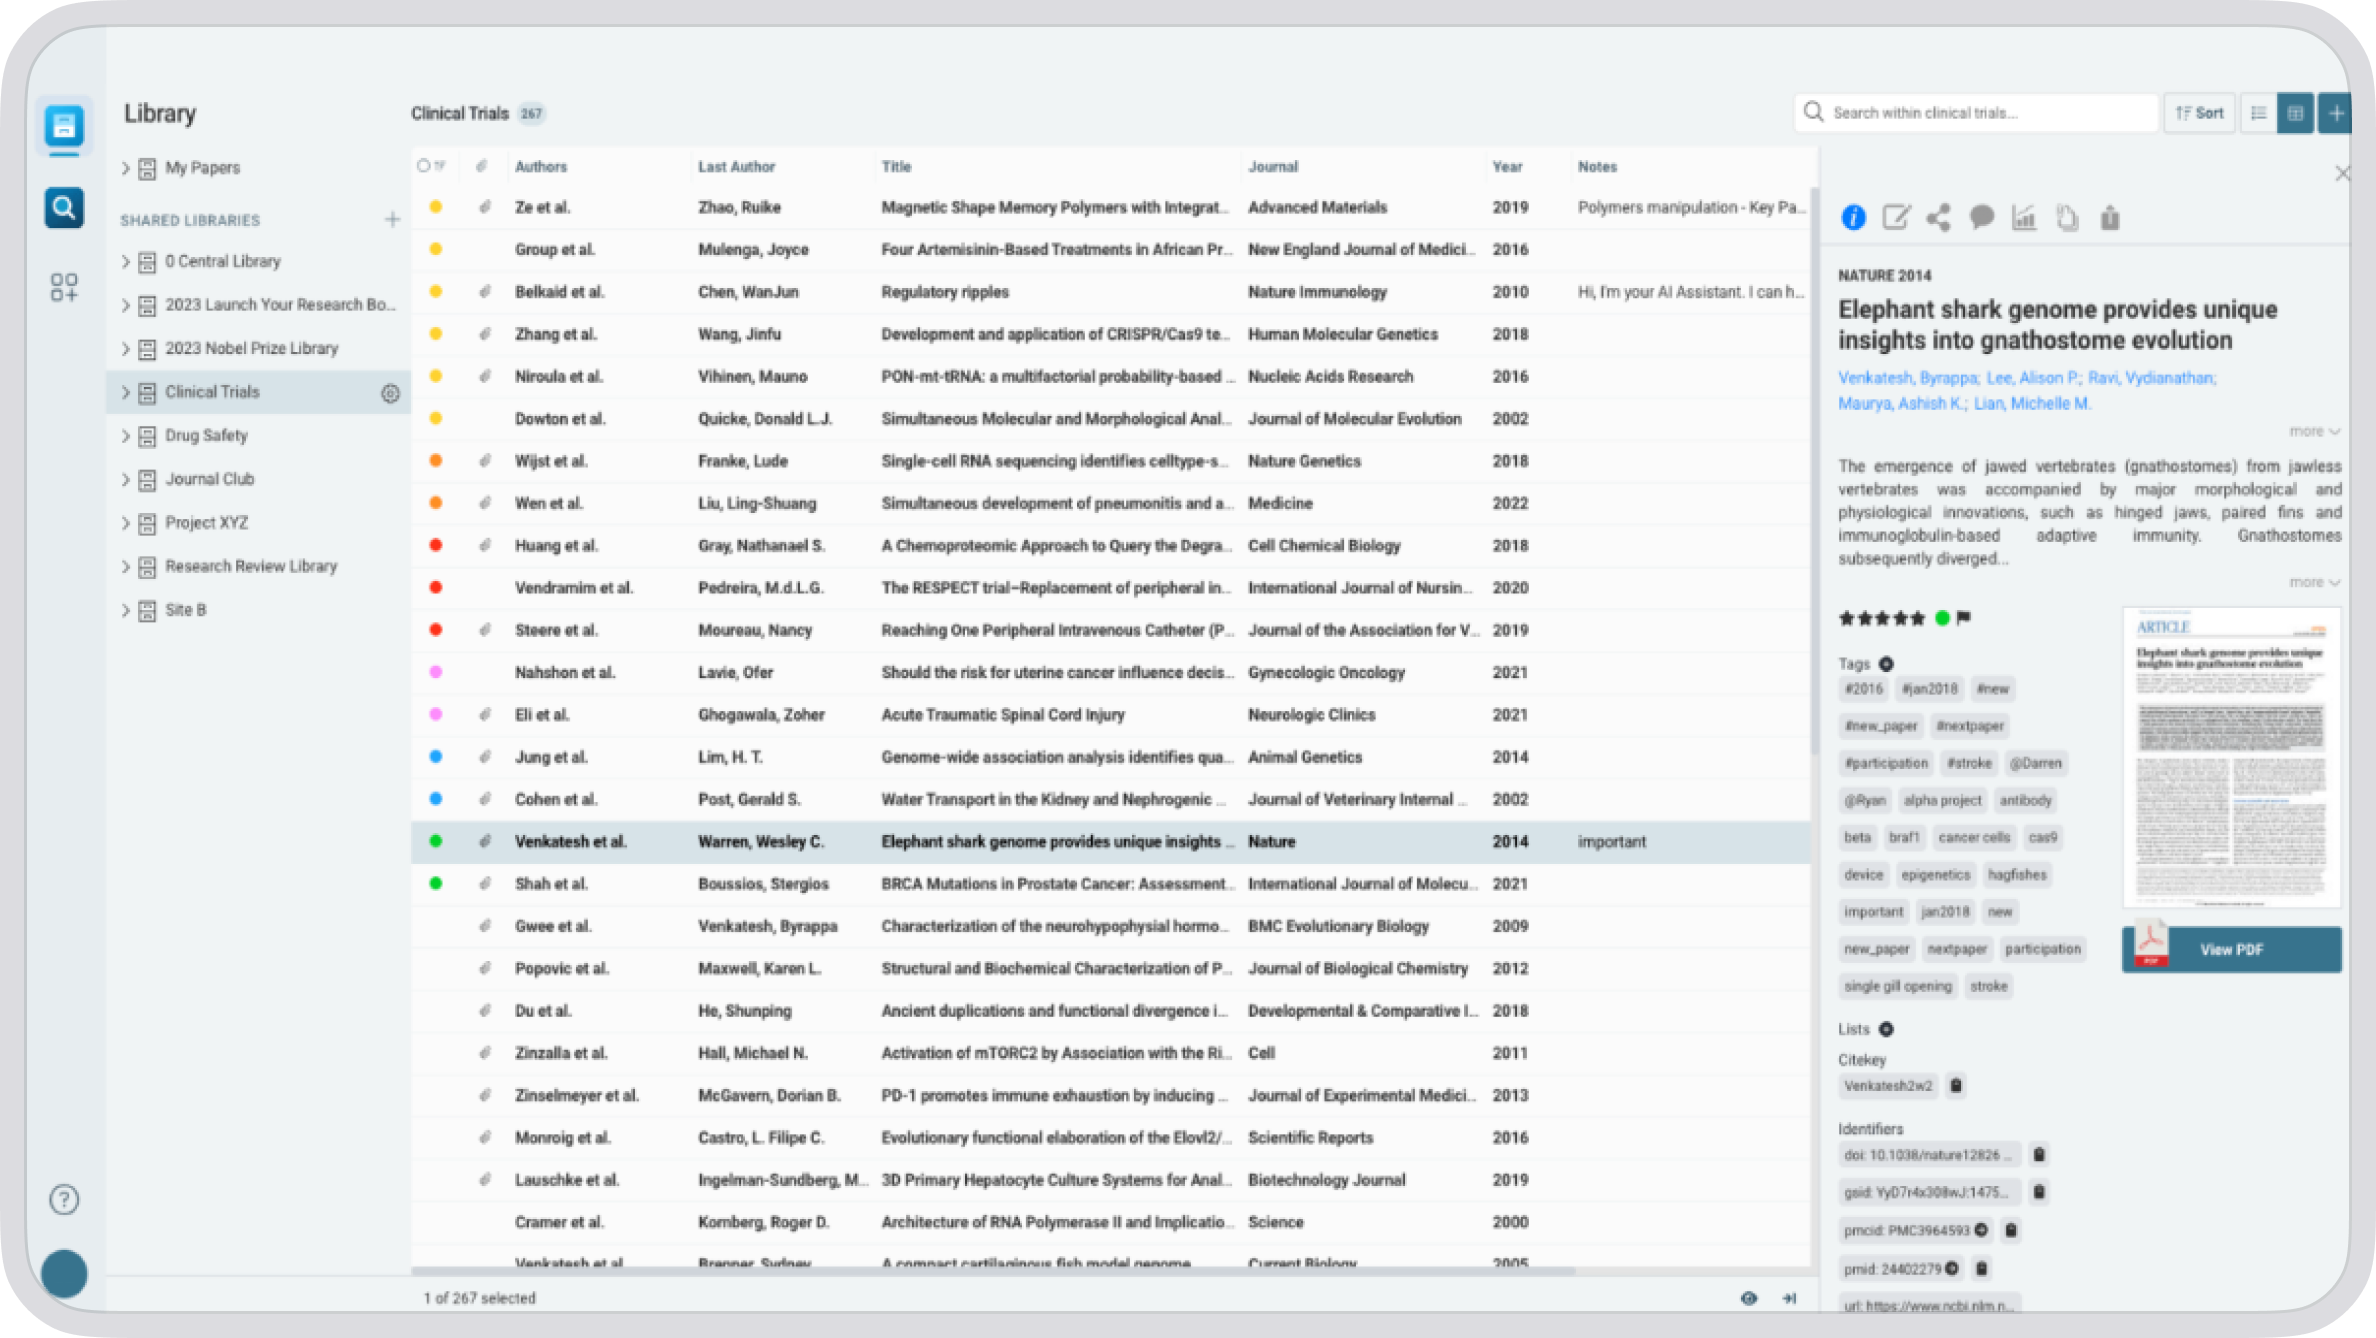Image resolution: width=2376 pixels, height=1338 pixels.
Task: Open the comments bubble icon
Action: (1982, 217)
